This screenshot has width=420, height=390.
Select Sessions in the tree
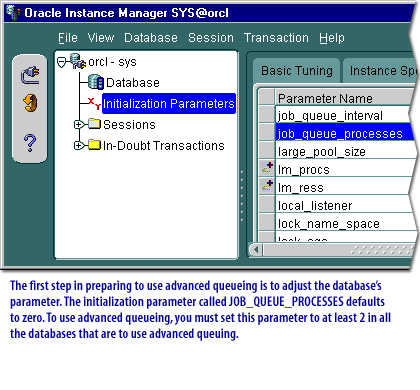click(x=129, y=125)
